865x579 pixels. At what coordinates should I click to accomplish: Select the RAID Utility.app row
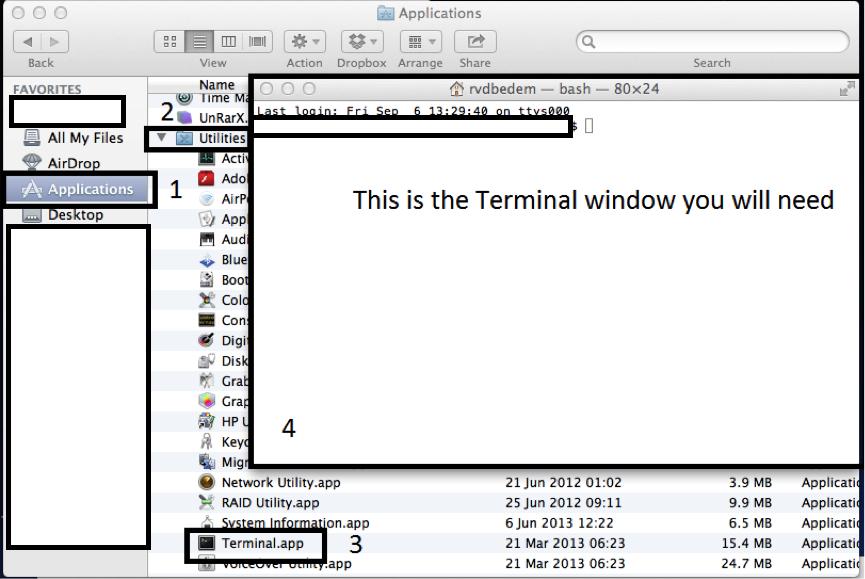270,503
